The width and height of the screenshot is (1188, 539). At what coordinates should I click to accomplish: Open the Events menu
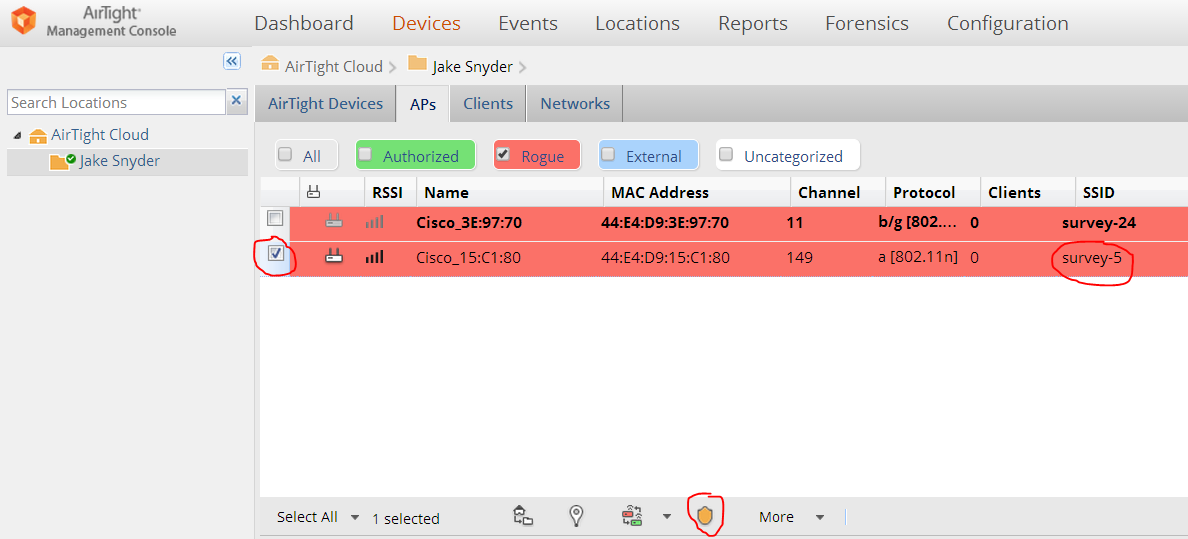[x=528, y=23]
